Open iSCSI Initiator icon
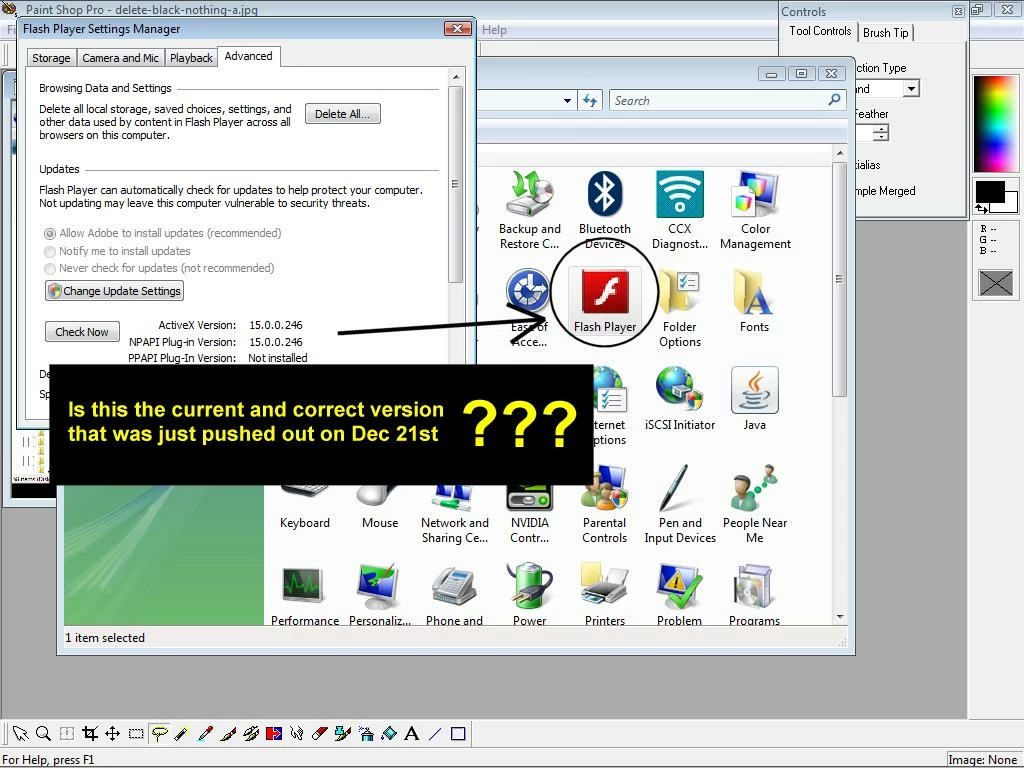 pyautogui.click(x=680, y=398)
